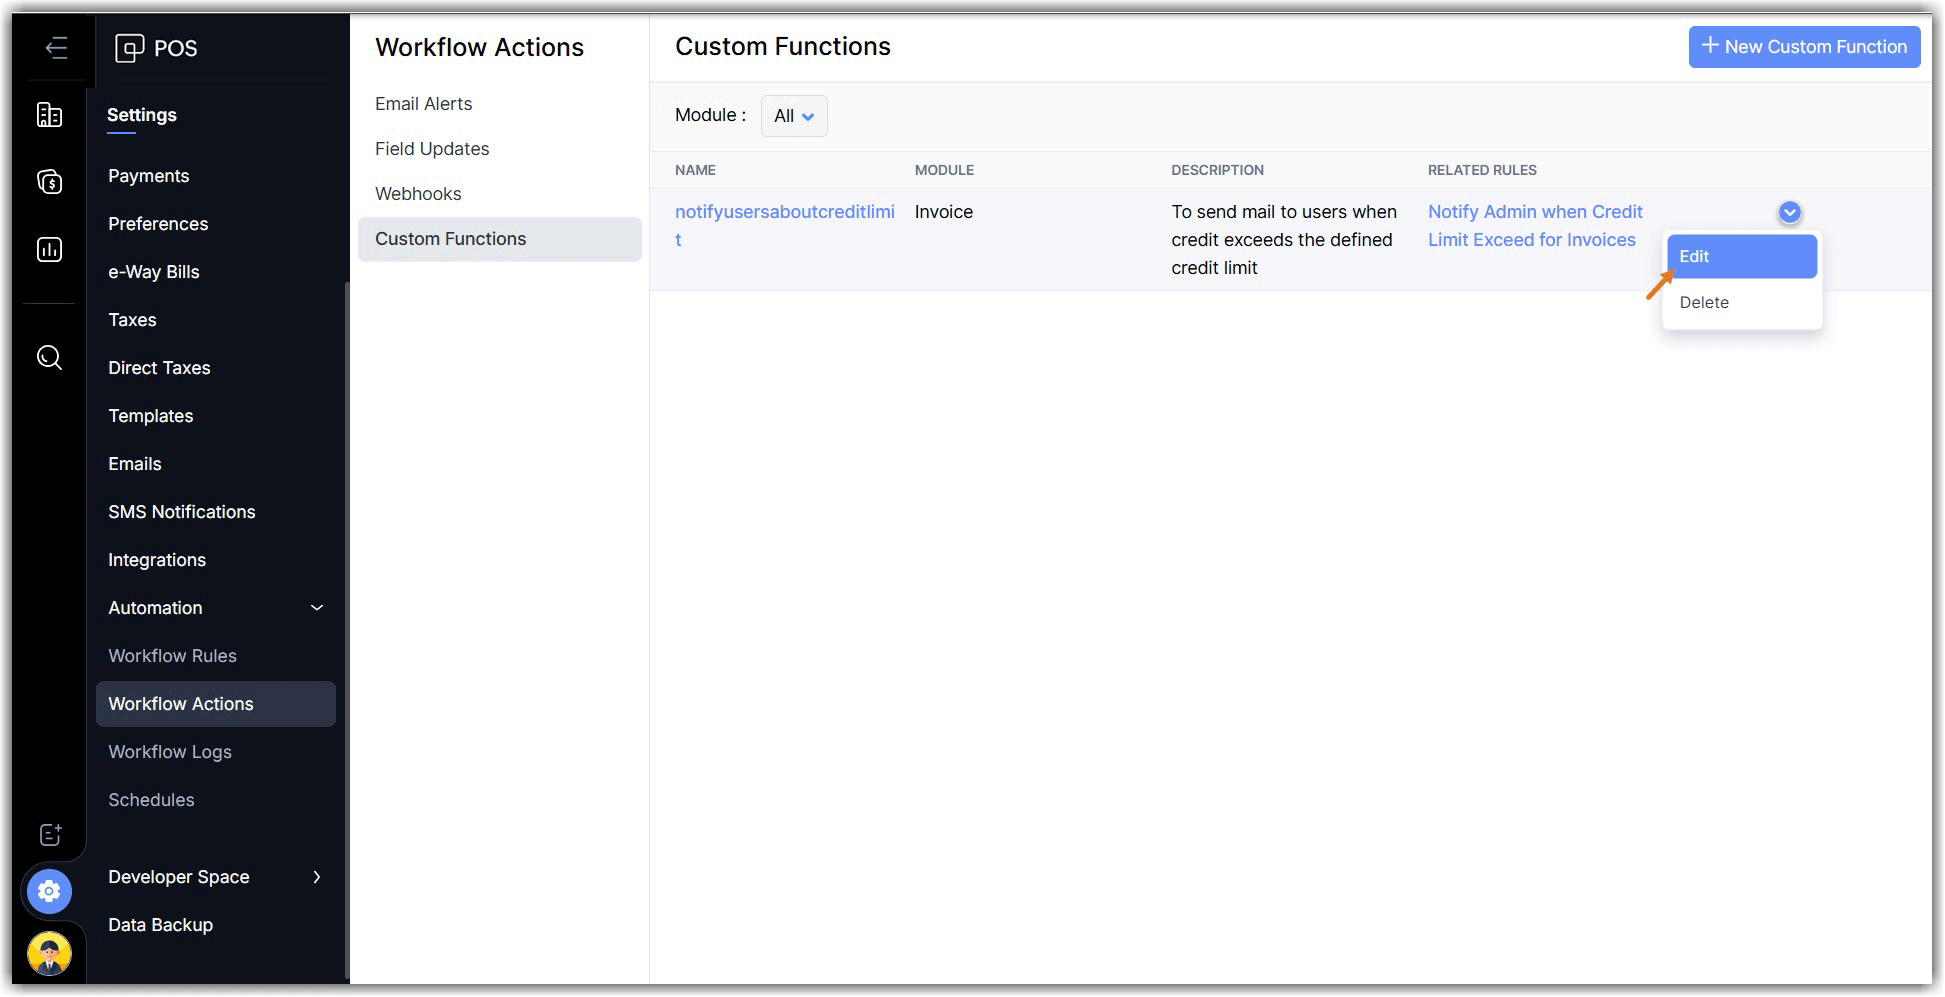Open the settings gear icon

pyautogui.click(x=49, y=891)
